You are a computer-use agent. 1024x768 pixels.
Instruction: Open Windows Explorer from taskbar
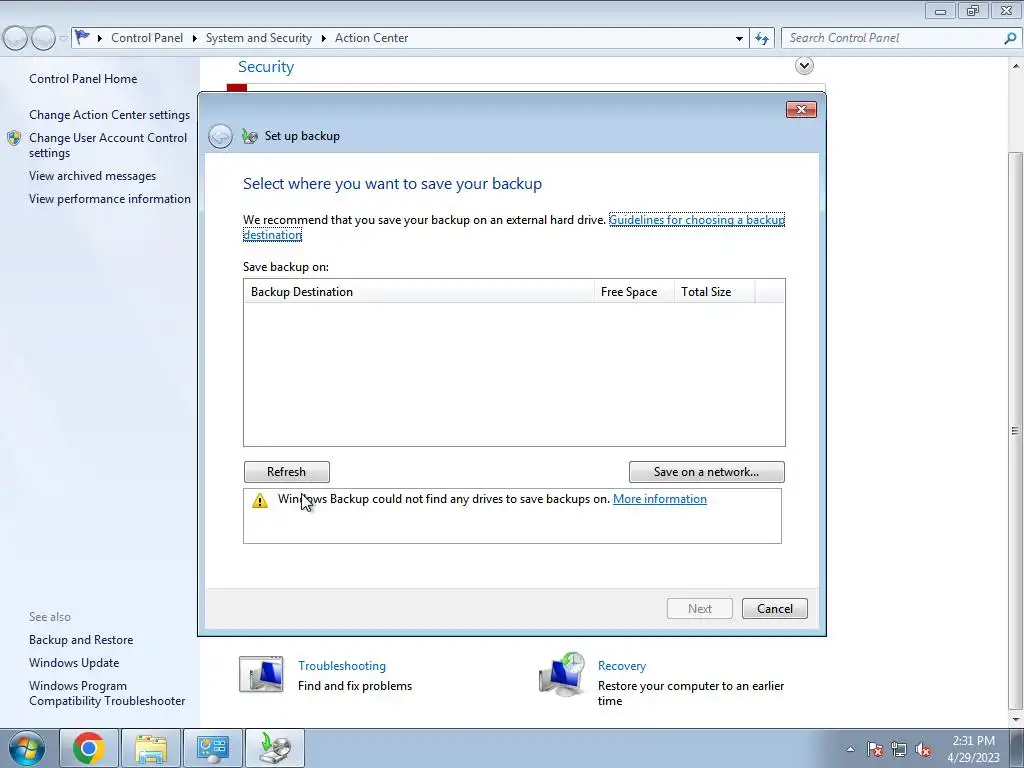tap(150, 748)
